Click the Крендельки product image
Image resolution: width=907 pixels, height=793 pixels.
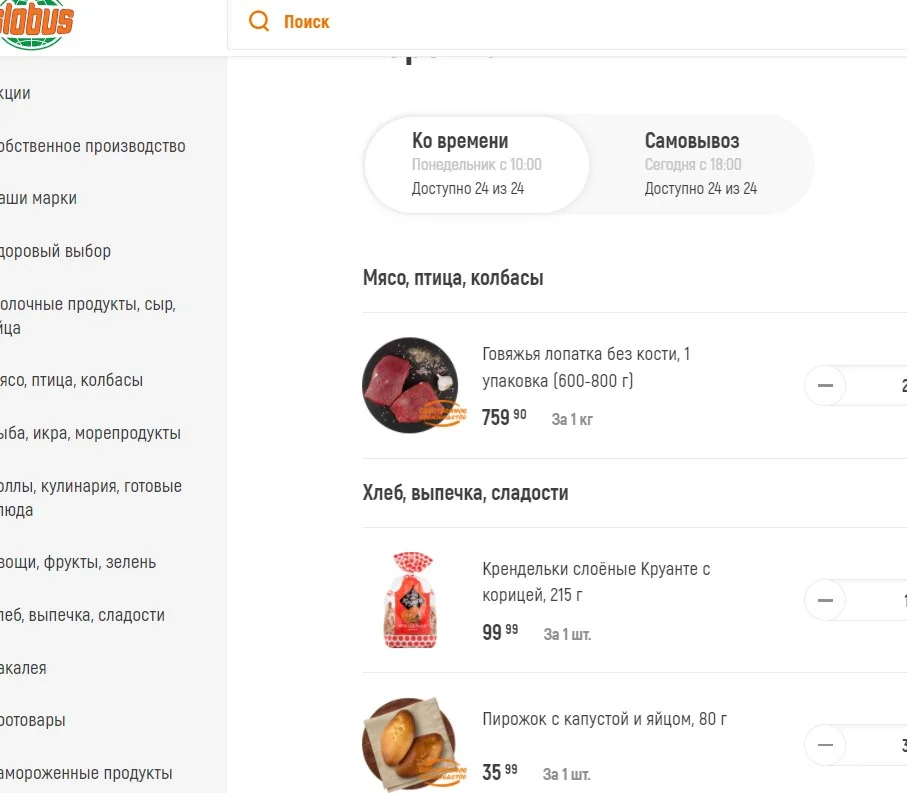click(x=410, y=600)
